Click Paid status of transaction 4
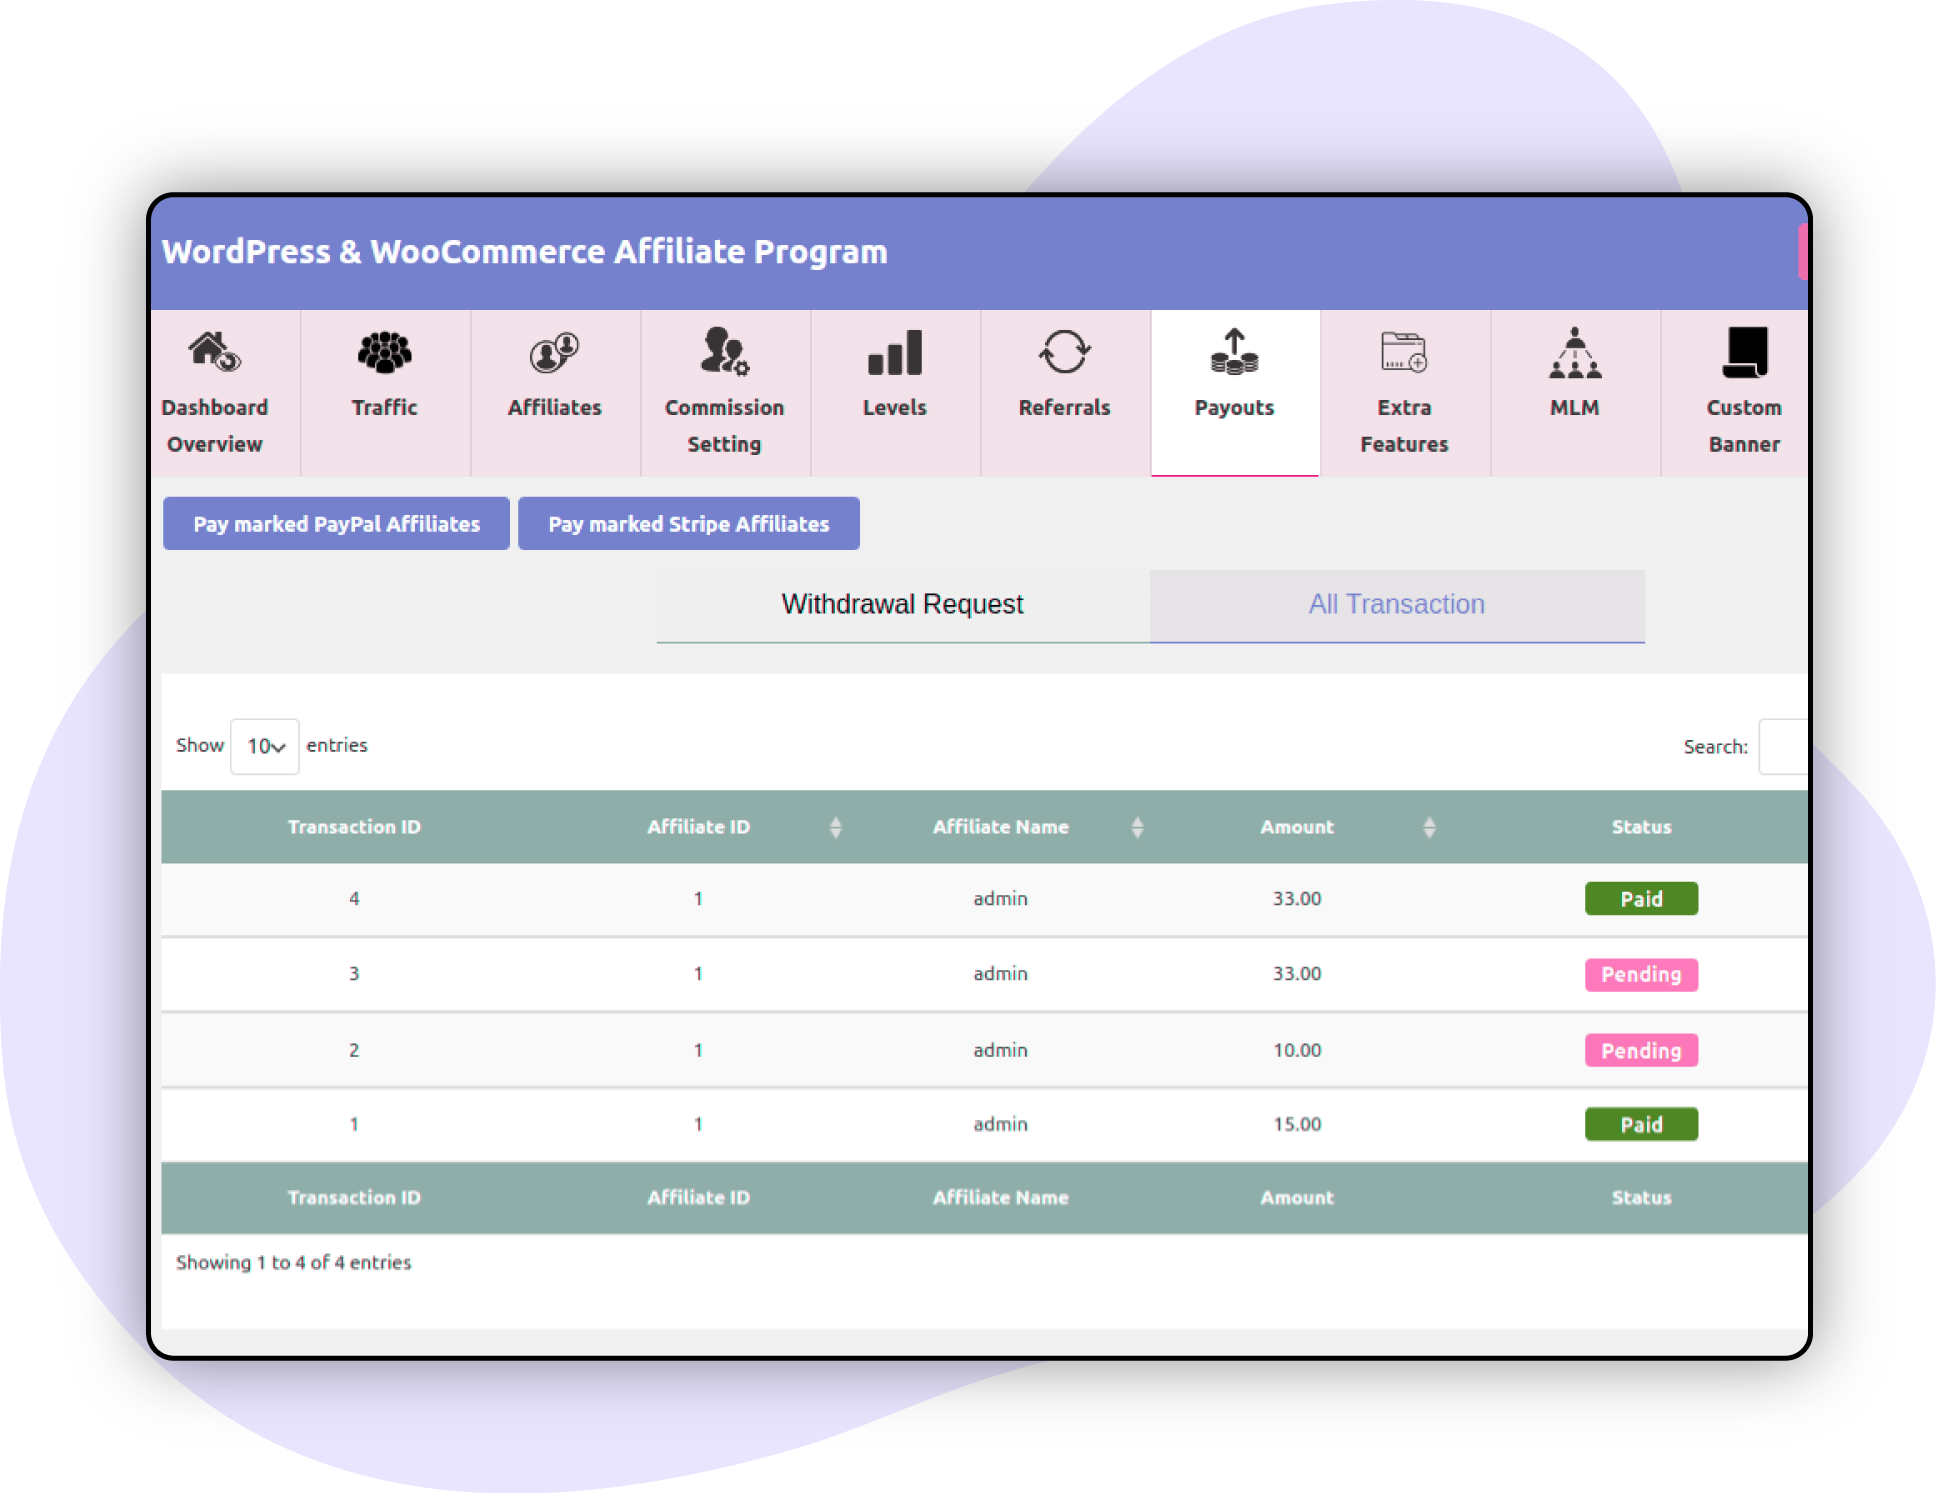The image size is (1936, 1493). tap(1641, 899)
